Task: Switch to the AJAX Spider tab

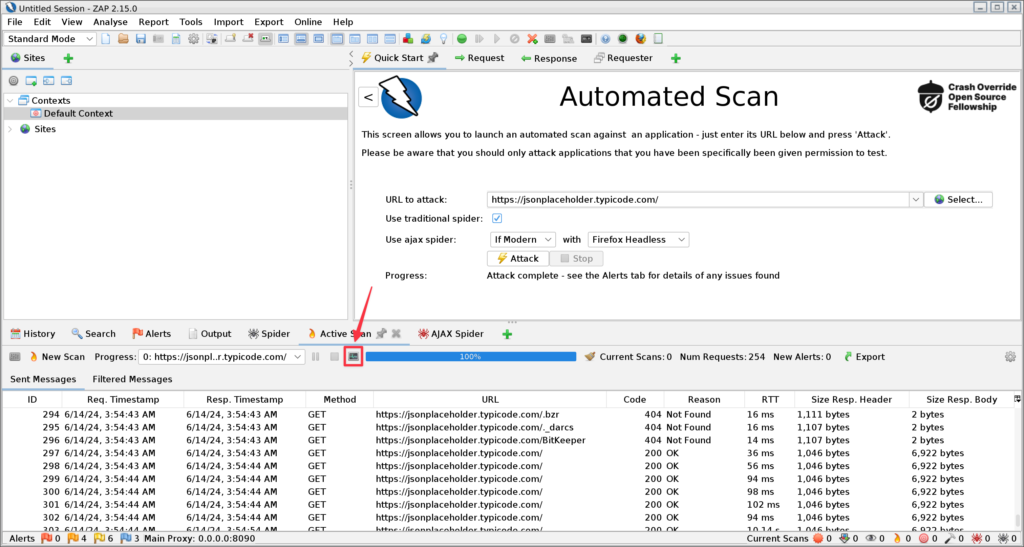Action: (451, 334)
